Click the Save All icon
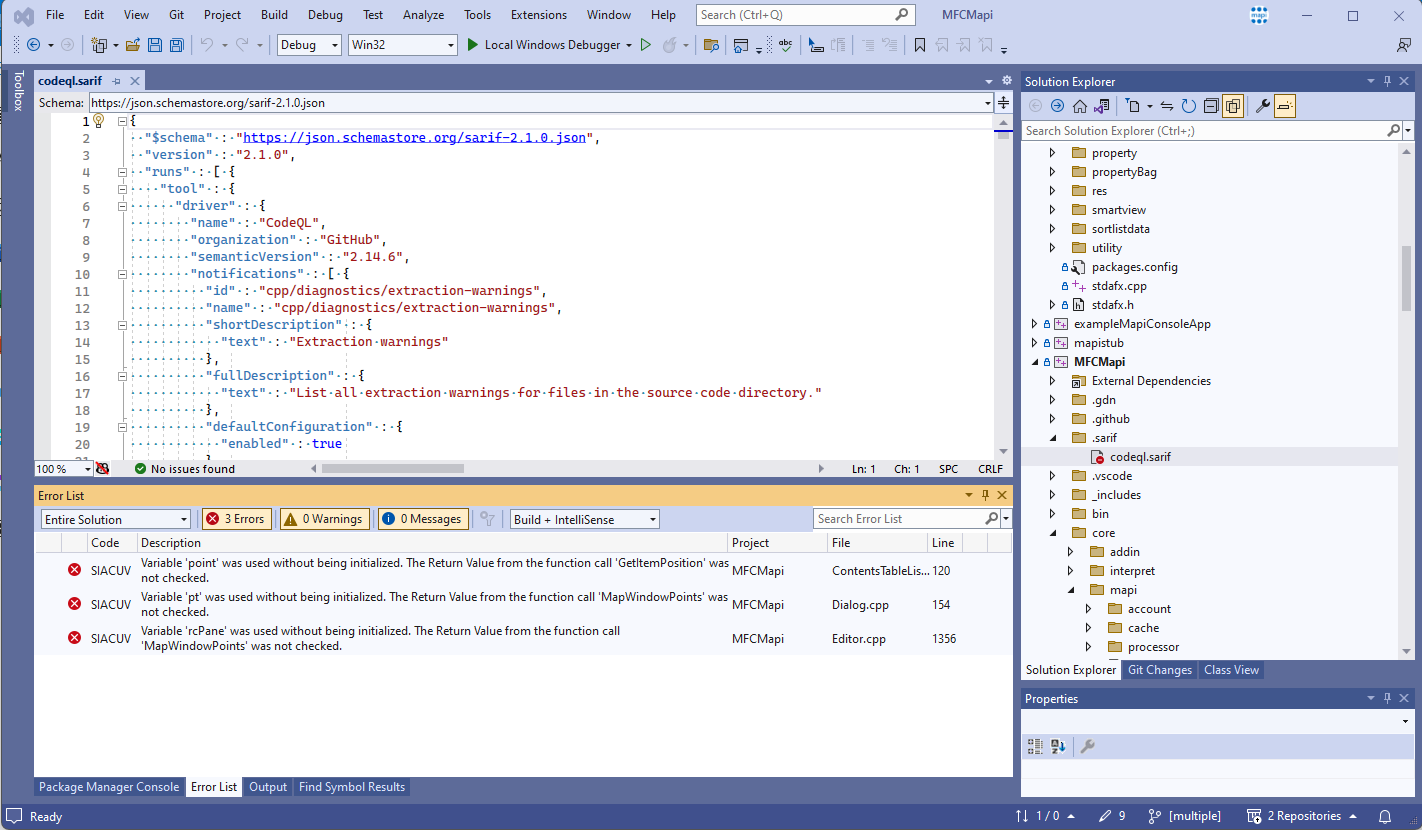Viewport: 1422px width, 830px height. pos(176,45)
